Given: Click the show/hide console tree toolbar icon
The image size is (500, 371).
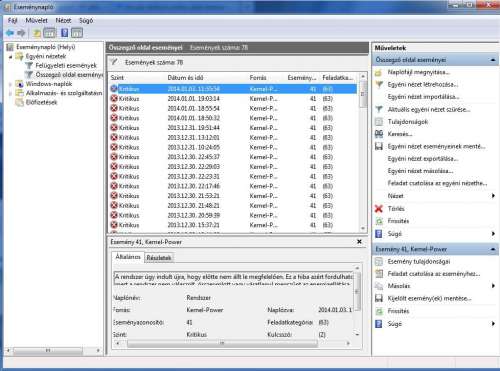Looking at the screenshot, I should [49, 33].
